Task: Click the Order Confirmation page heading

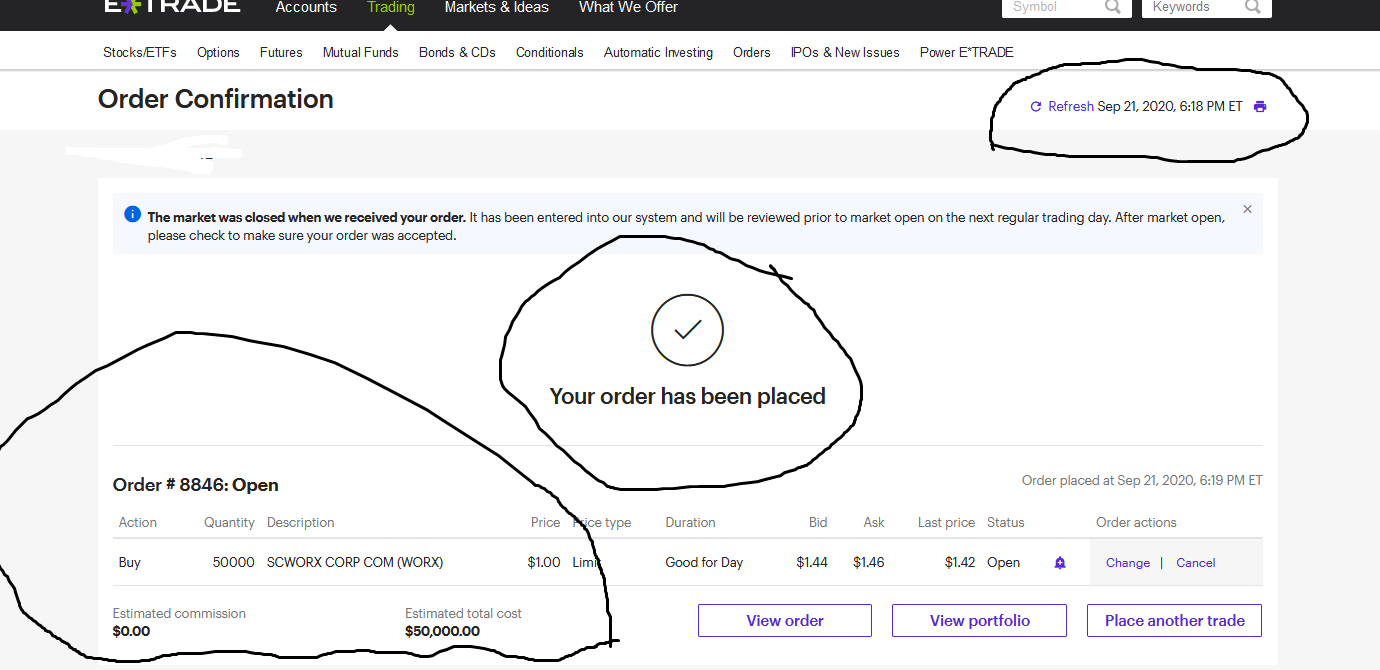Action: pos(216,99)
